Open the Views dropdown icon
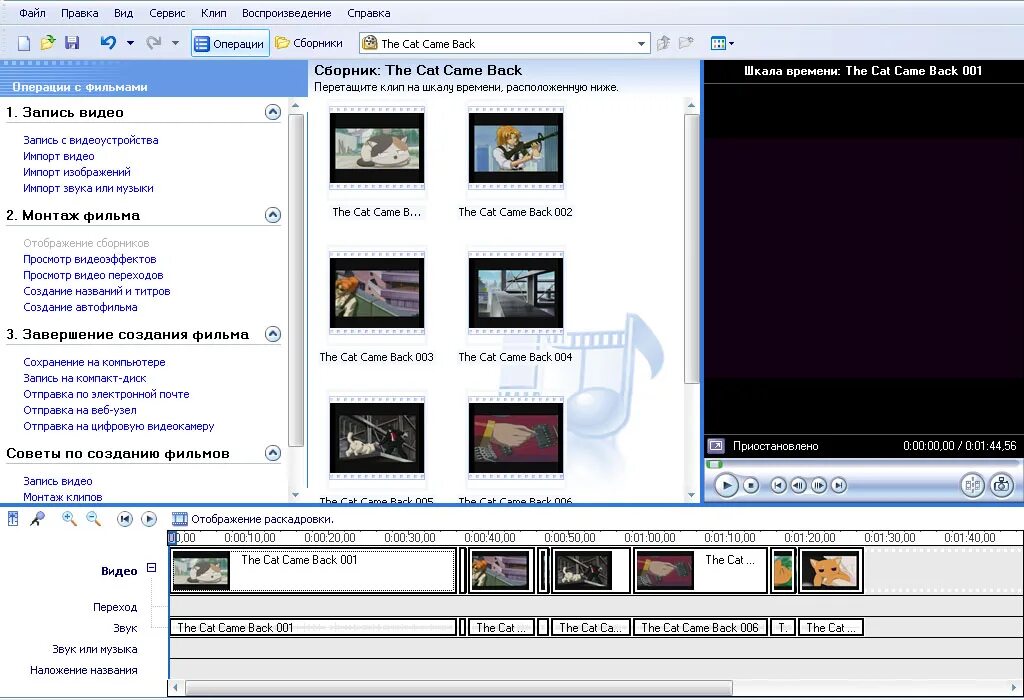 pos(722,44)
